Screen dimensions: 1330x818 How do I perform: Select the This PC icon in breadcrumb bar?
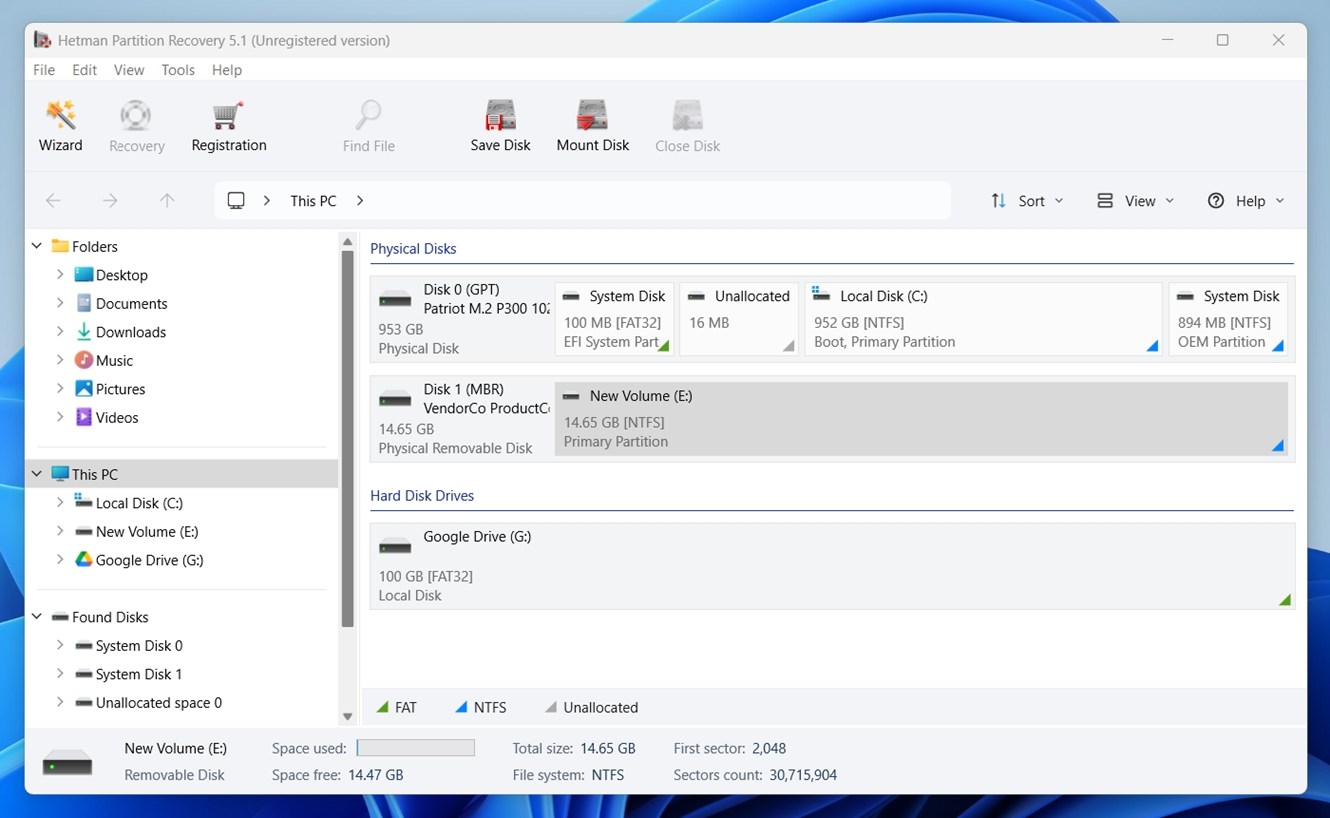(x=234, y=200)
